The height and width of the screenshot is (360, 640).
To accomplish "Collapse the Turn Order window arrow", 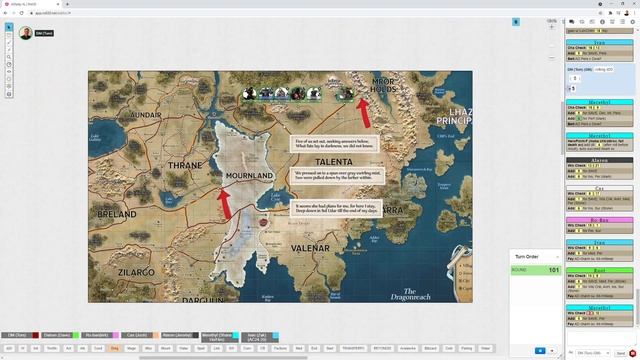I will (x=558, y=257).
